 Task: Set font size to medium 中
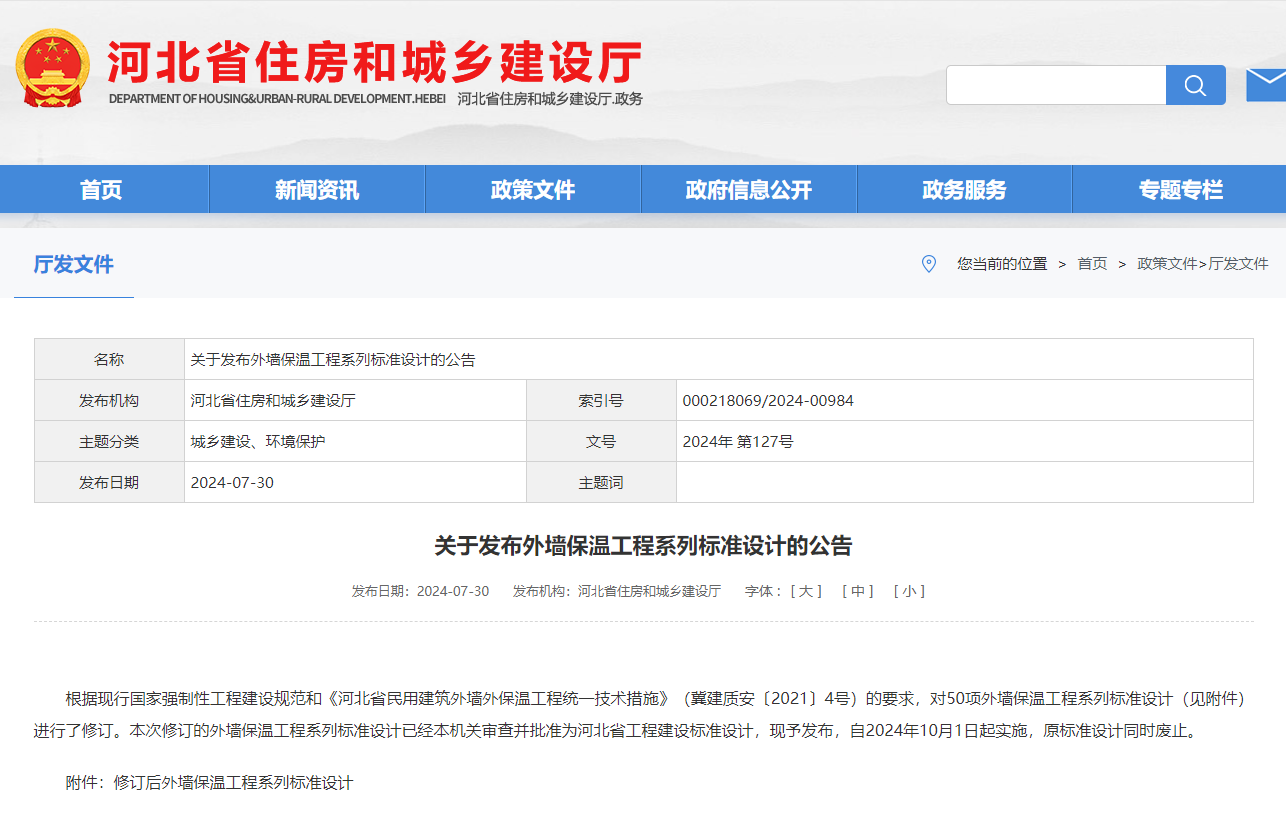tap(858, 591)
